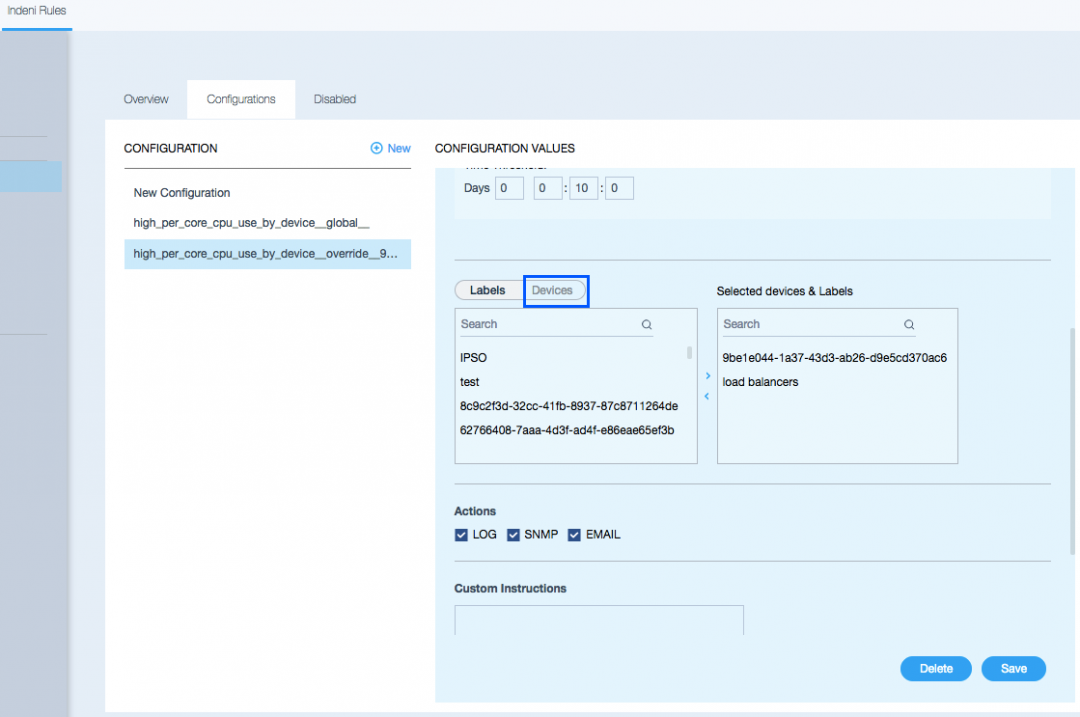Click right arrow to add selected item

coord(708,376)
